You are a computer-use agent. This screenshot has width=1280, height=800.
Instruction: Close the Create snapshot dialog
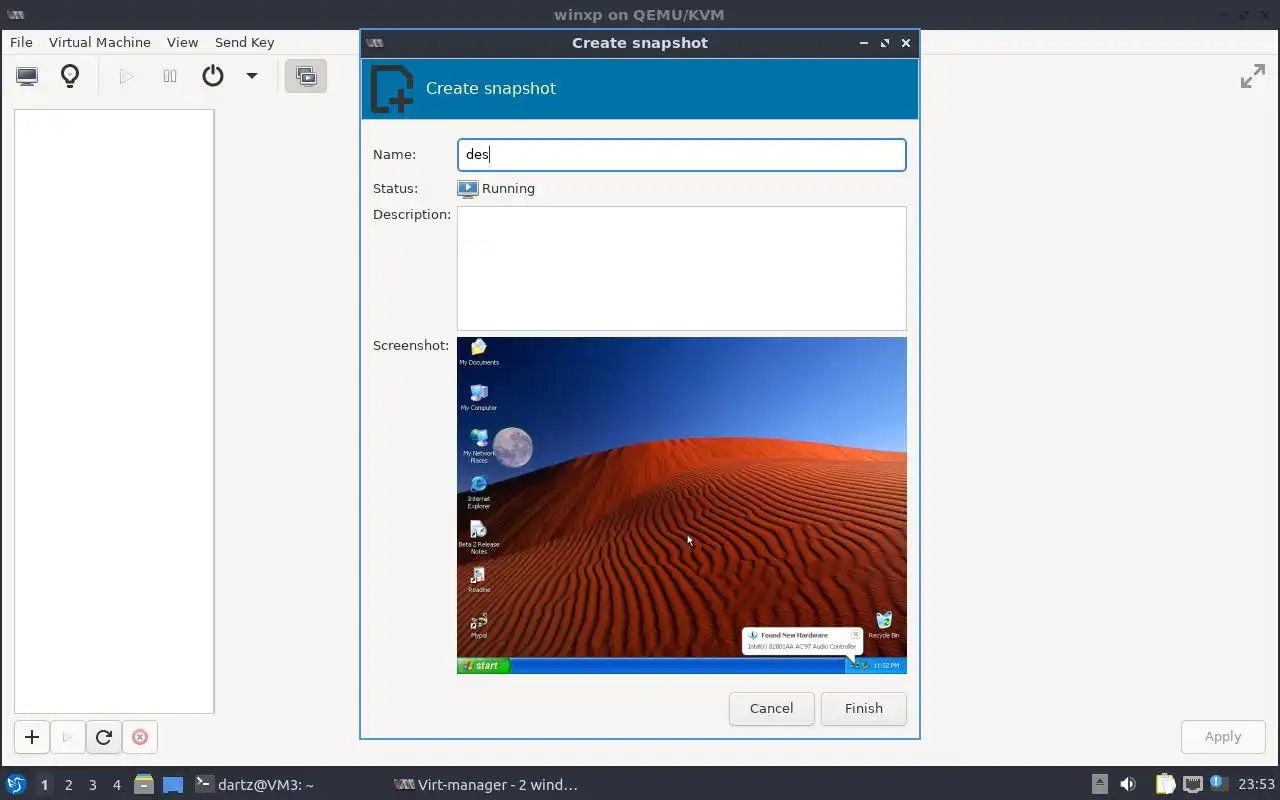point(906,43)
